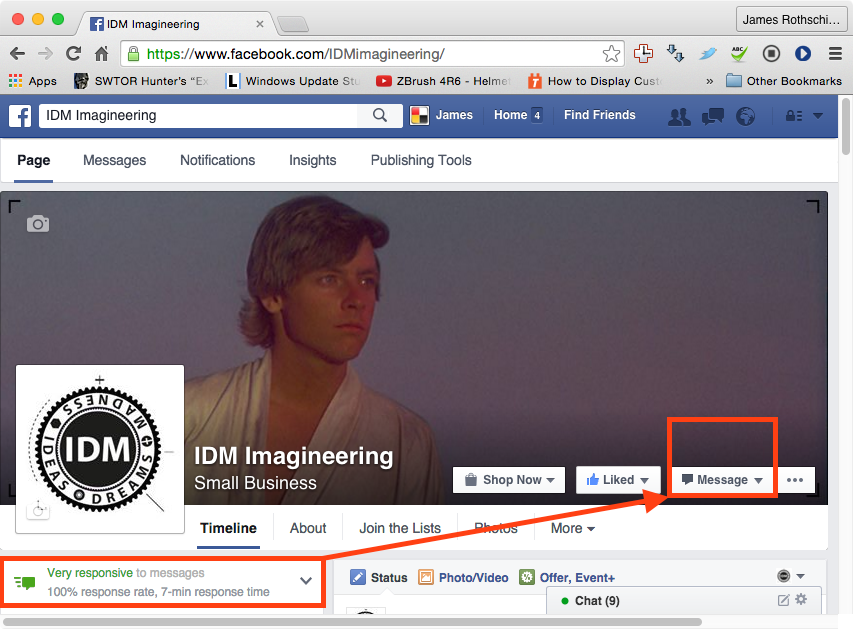Open the How to Display Cust bookmark
This screenshot has width=853, height=629.
tap(595, 81)
